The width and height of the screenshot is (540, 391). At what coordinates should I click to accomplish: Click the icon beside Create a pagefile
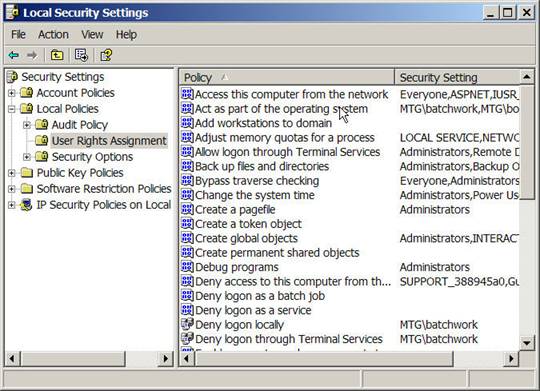tap(187, 209)
